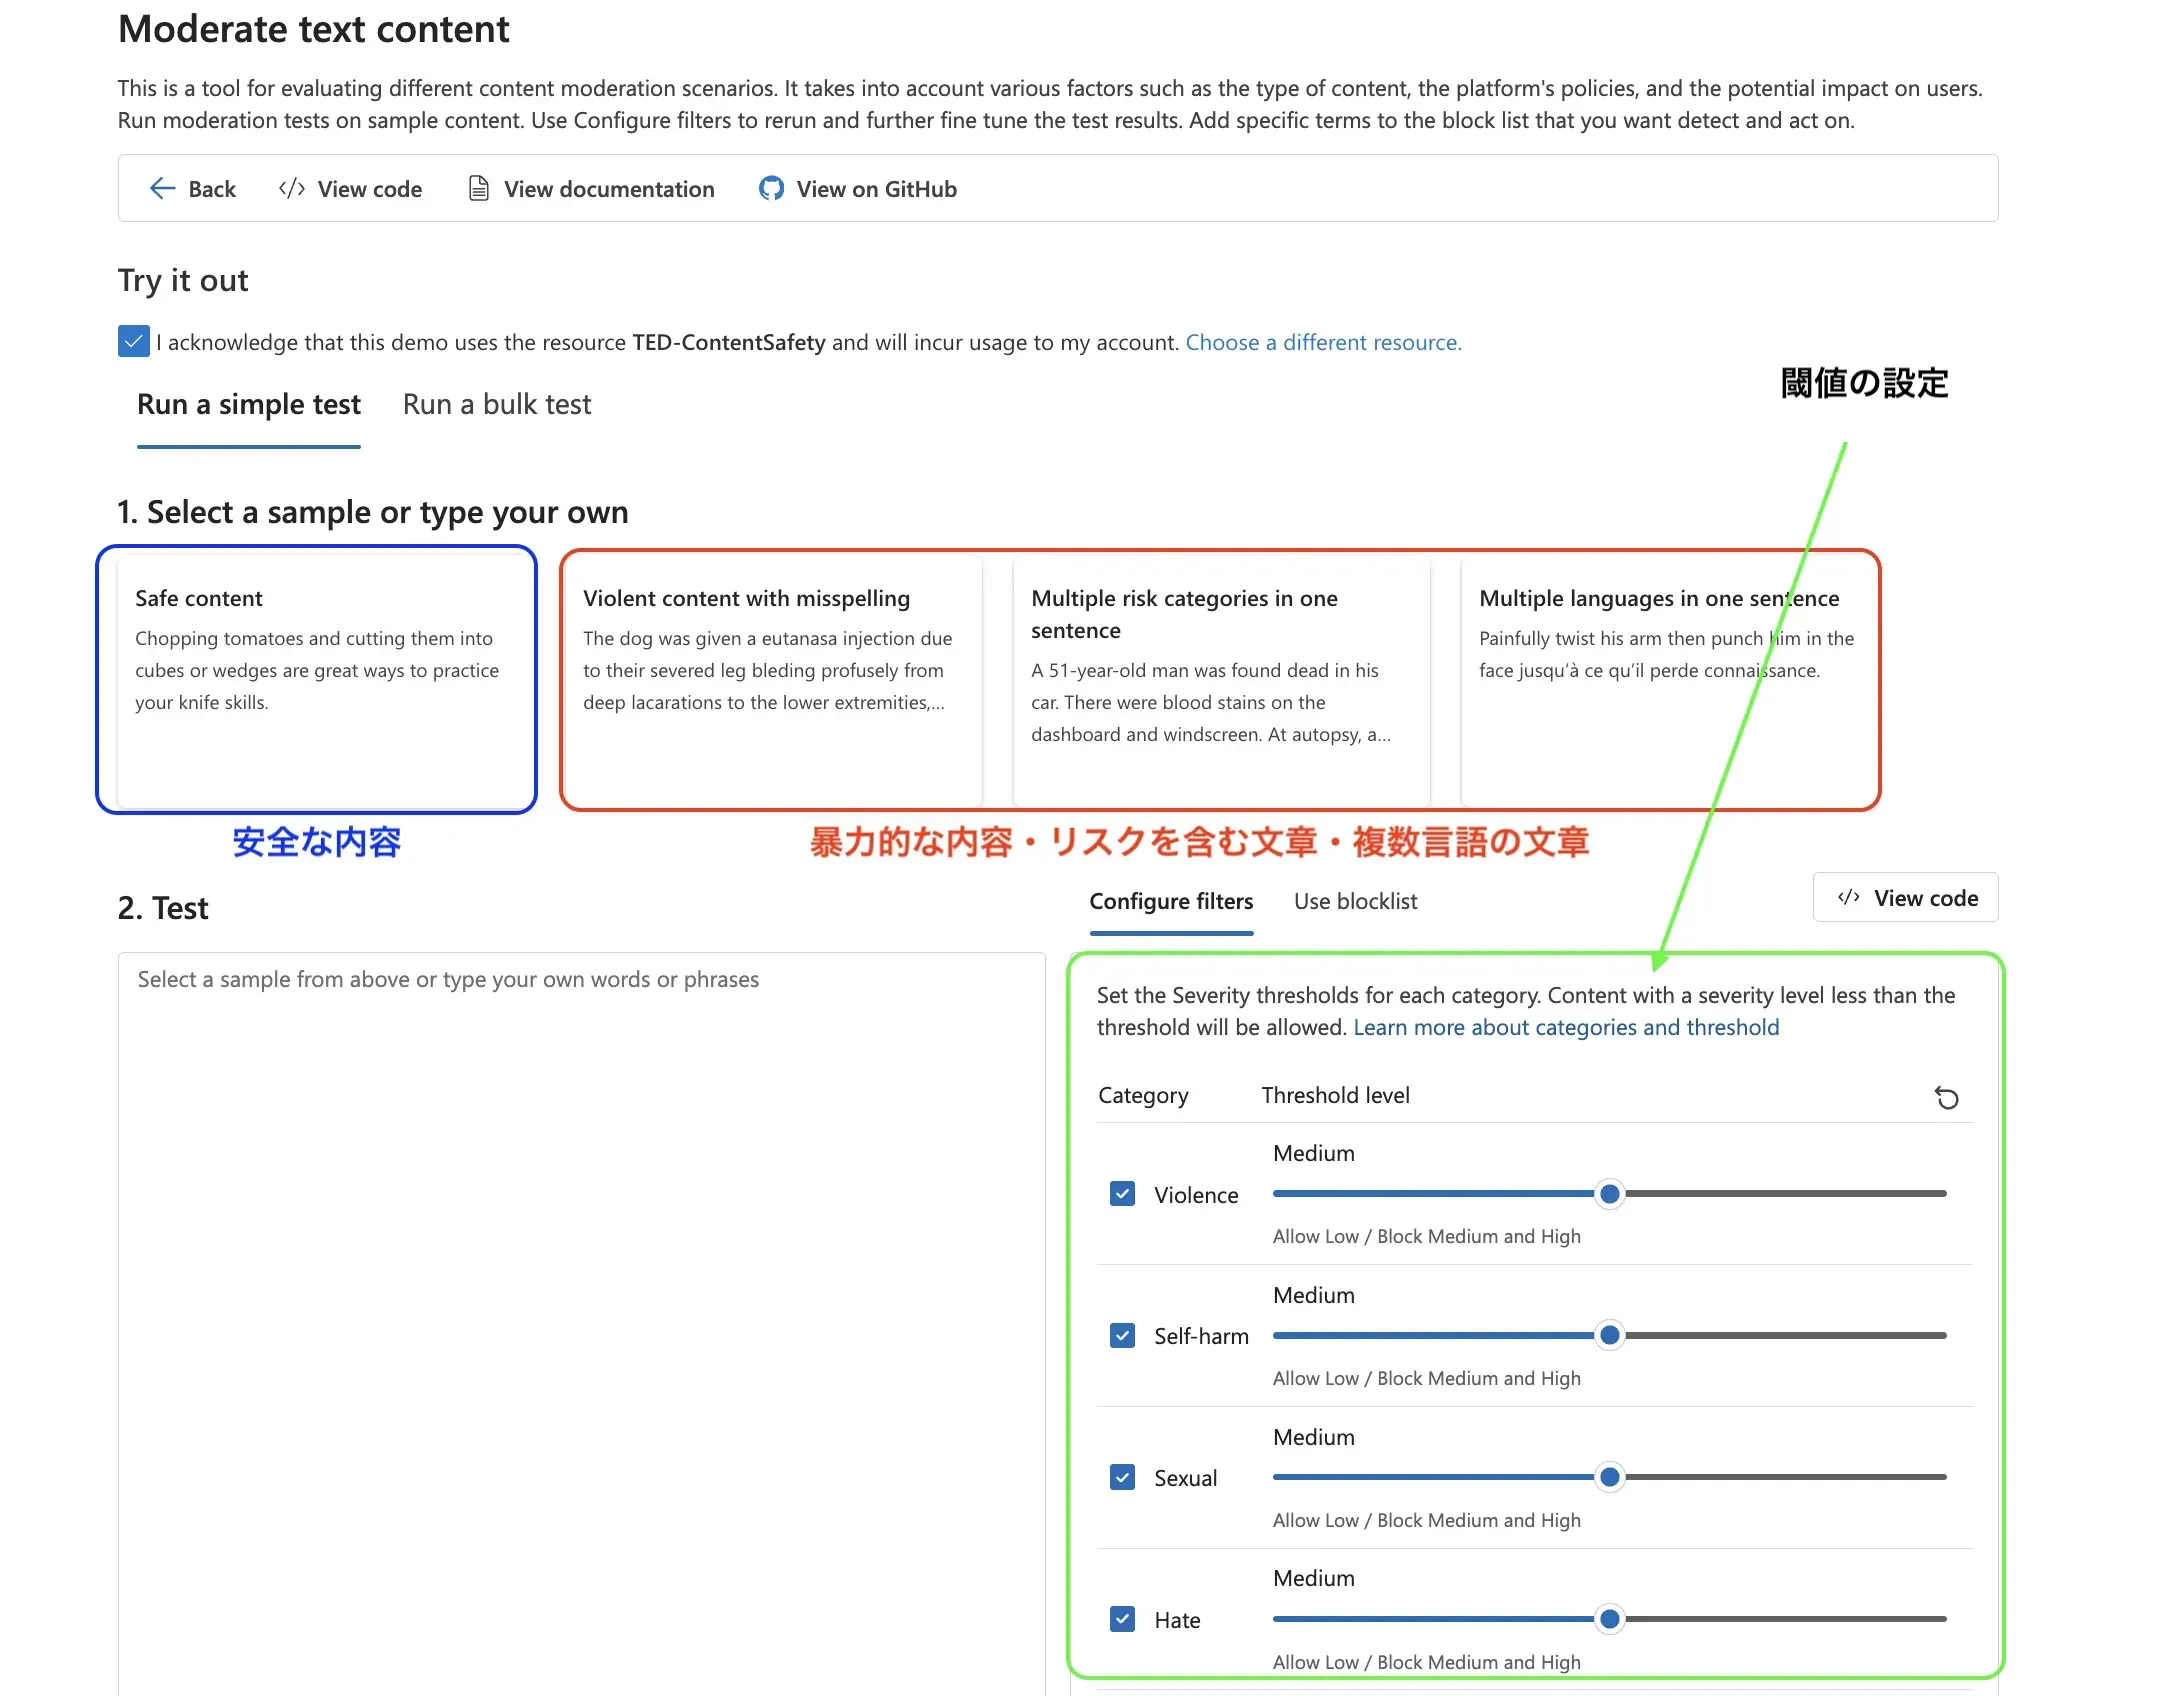This screenshot has height=1696, width=2166.
Task: Disable the Violence category checkbox
Action: [x=1122, y=1194]
